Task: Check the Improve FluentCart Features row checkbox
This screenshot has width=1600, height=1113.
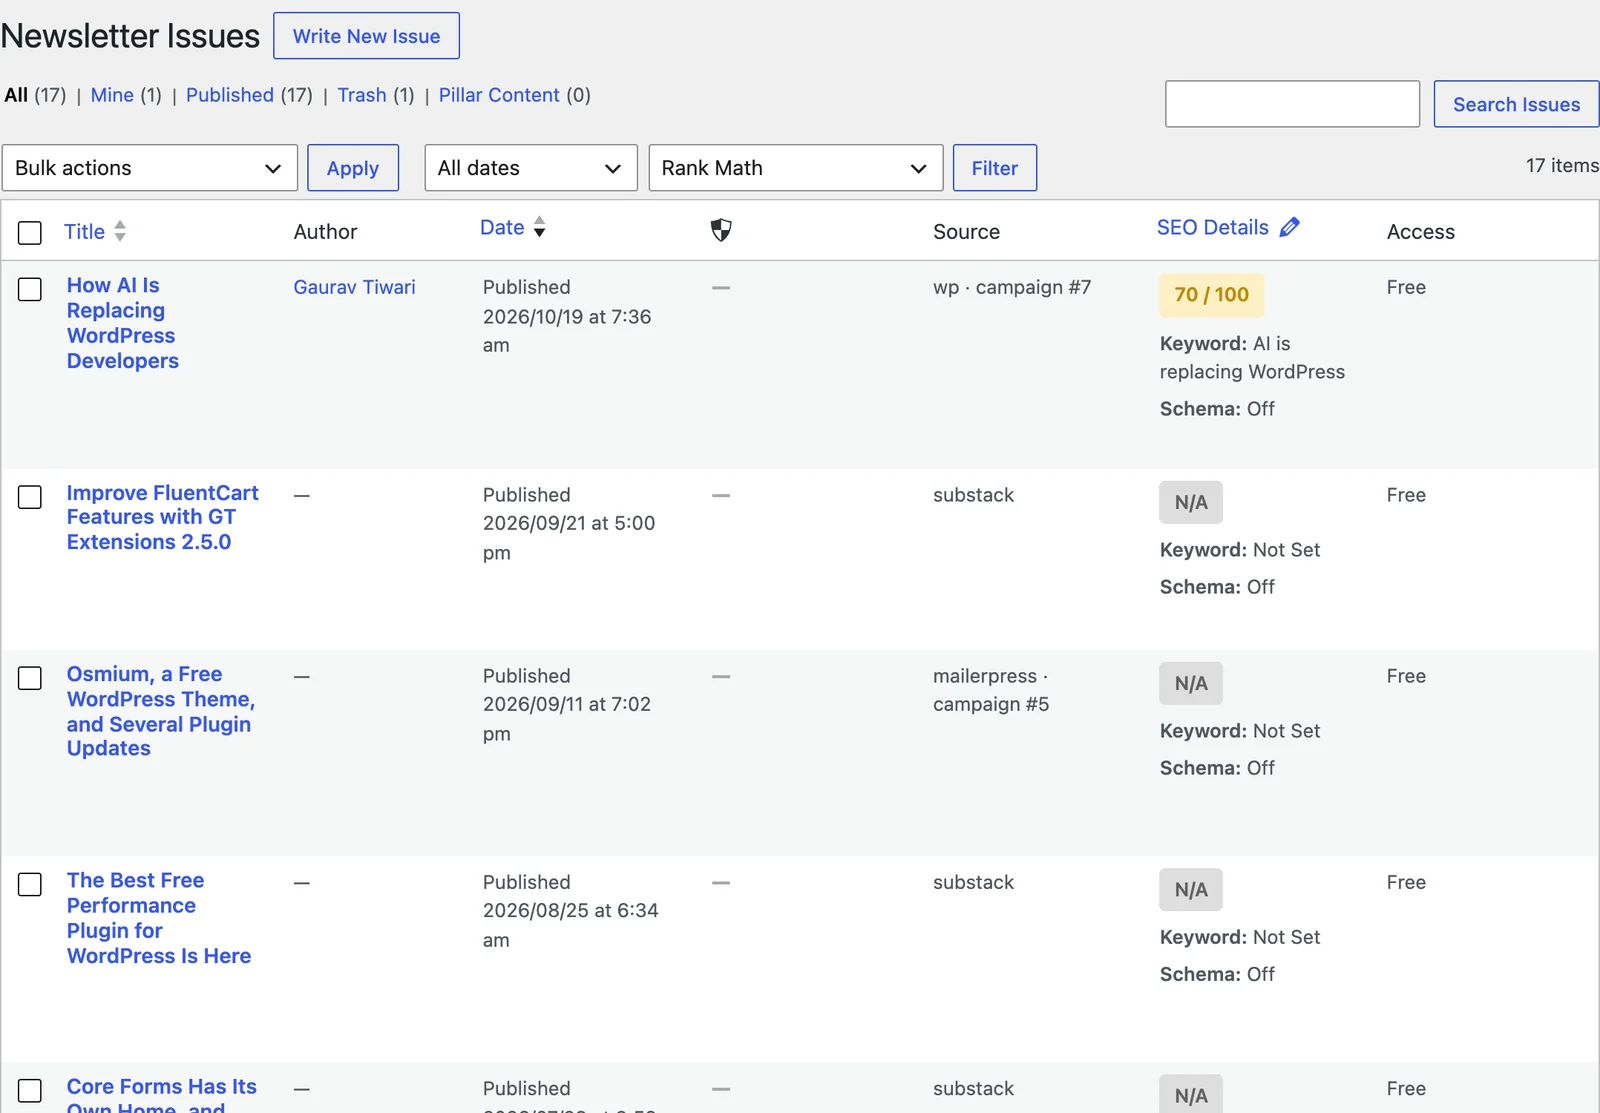Action: point(30,497)
